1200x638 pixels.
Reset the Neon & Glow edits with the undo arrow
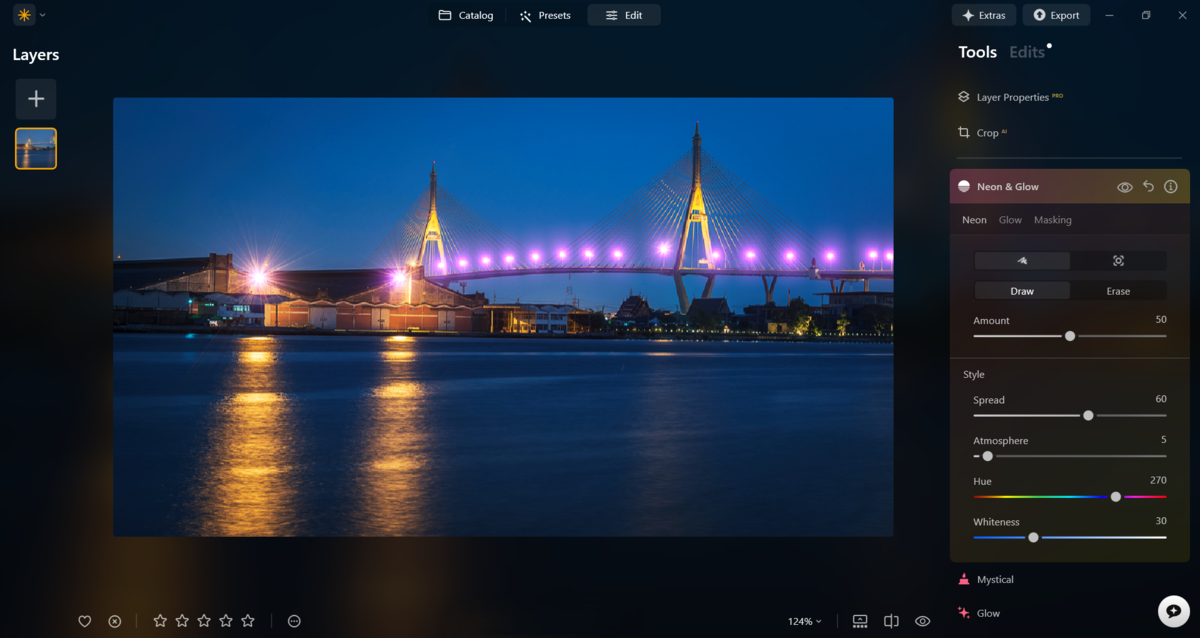pos(1148,186)
